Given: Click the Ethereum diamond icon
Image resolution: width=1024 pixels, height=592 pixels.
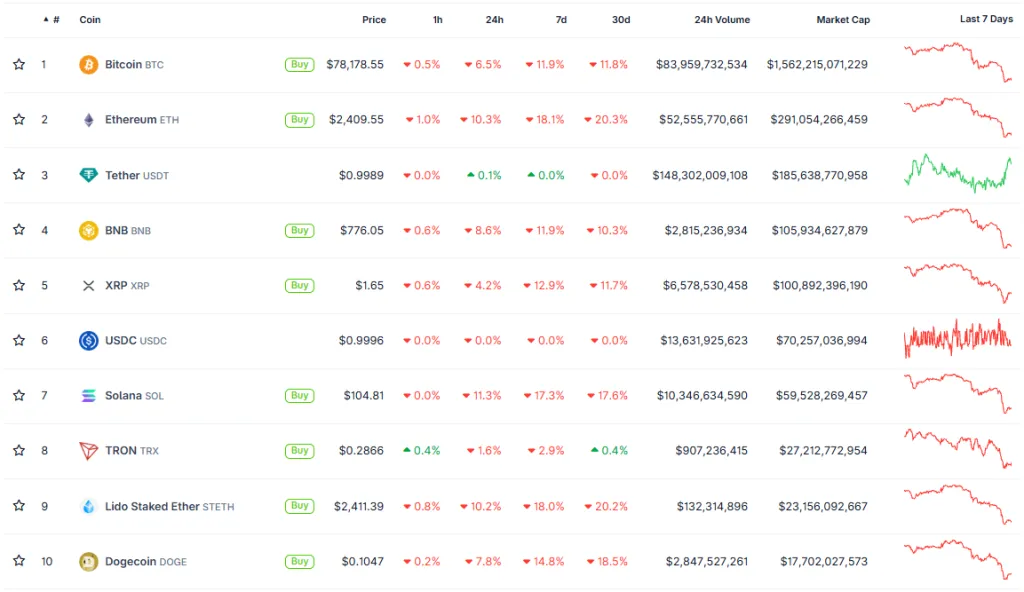Looking at the screenshot, I should click(89, 120).
